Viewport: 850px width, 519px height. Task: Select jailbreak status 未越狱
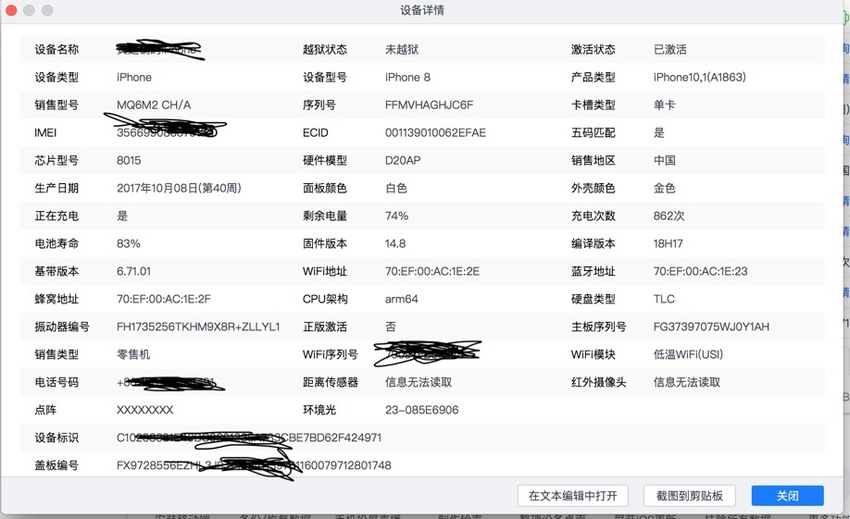coord(402,49)
